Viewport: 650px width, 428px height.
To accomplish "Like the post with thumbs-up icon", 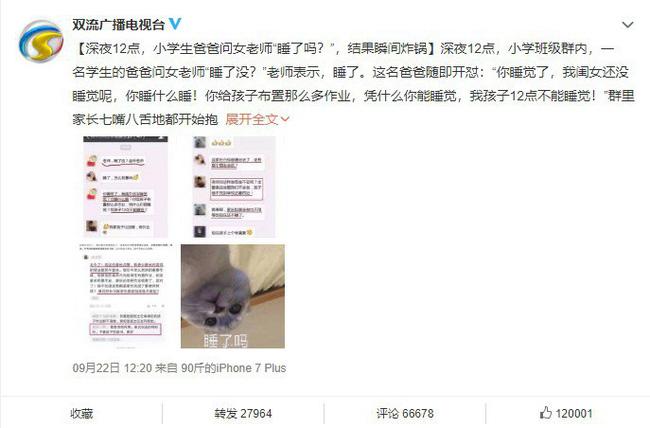I will coord(546,413).
